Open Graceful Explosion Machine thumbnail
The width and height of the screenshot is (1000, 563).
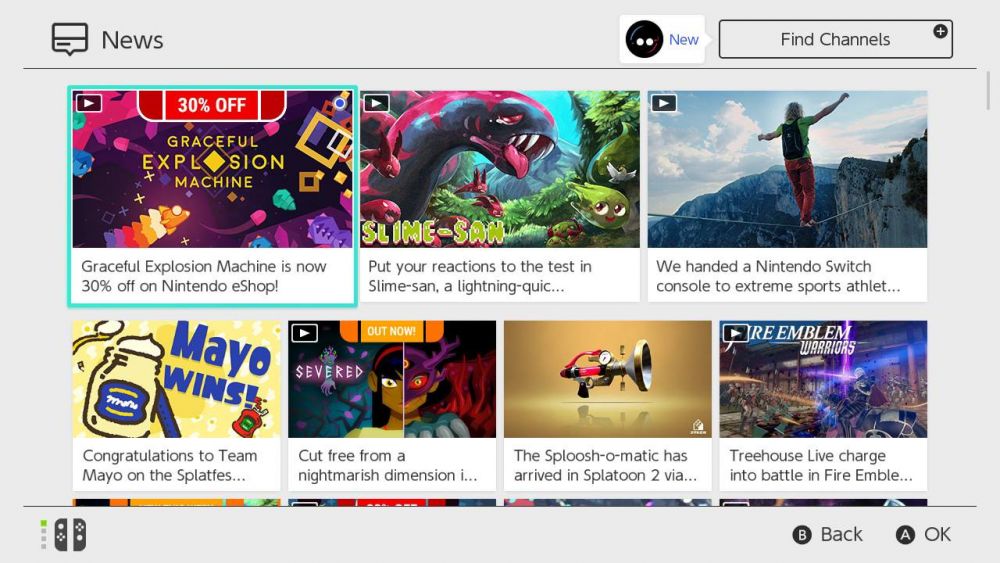point(212,169)
